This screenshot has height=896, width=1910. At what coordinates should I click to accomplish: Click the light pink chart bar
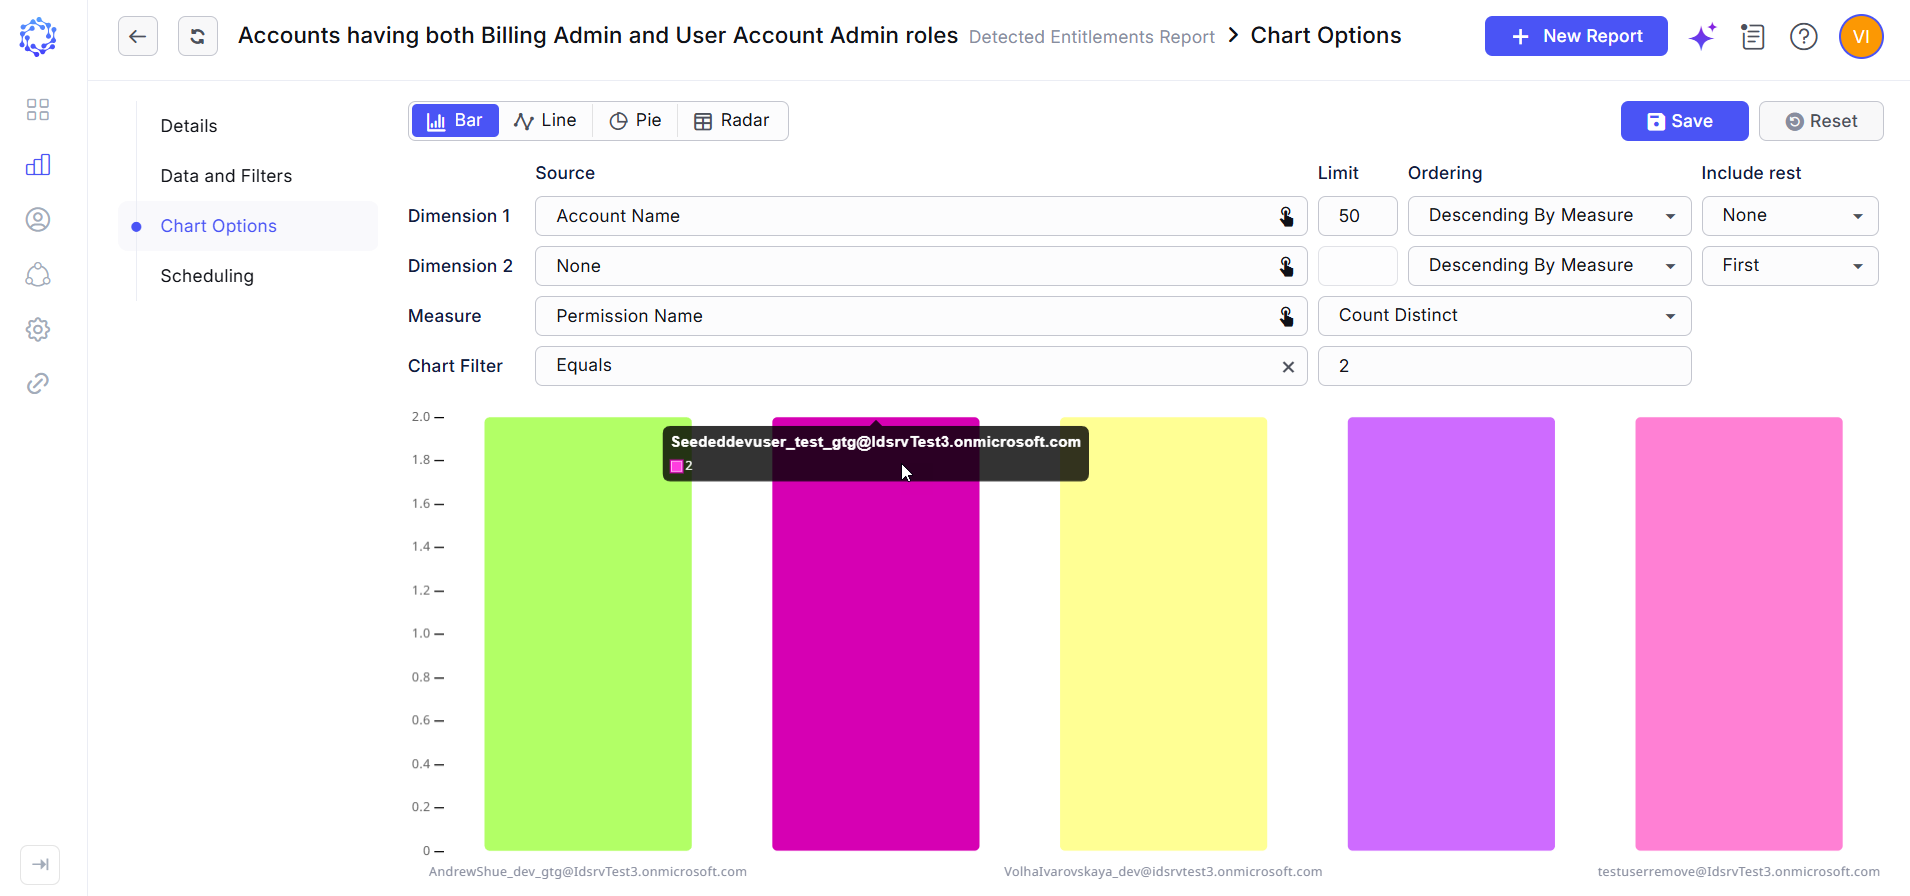(1739, 634)
